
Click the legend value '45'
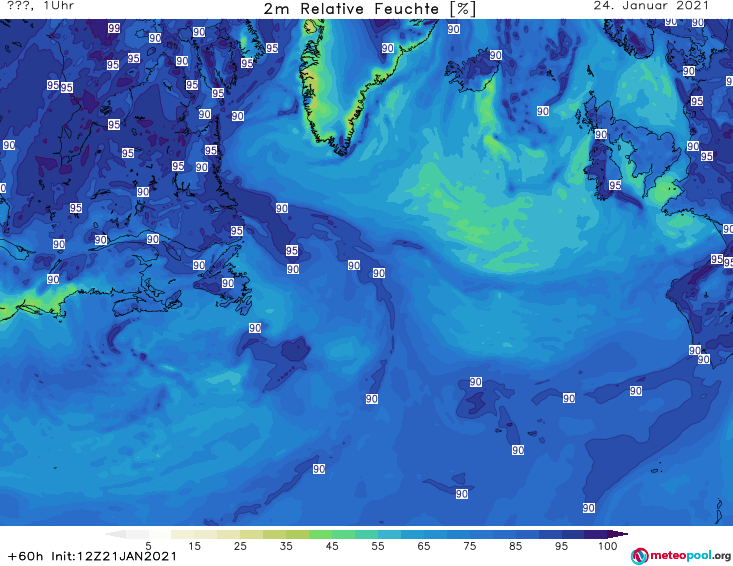click(x=332, y=546)
